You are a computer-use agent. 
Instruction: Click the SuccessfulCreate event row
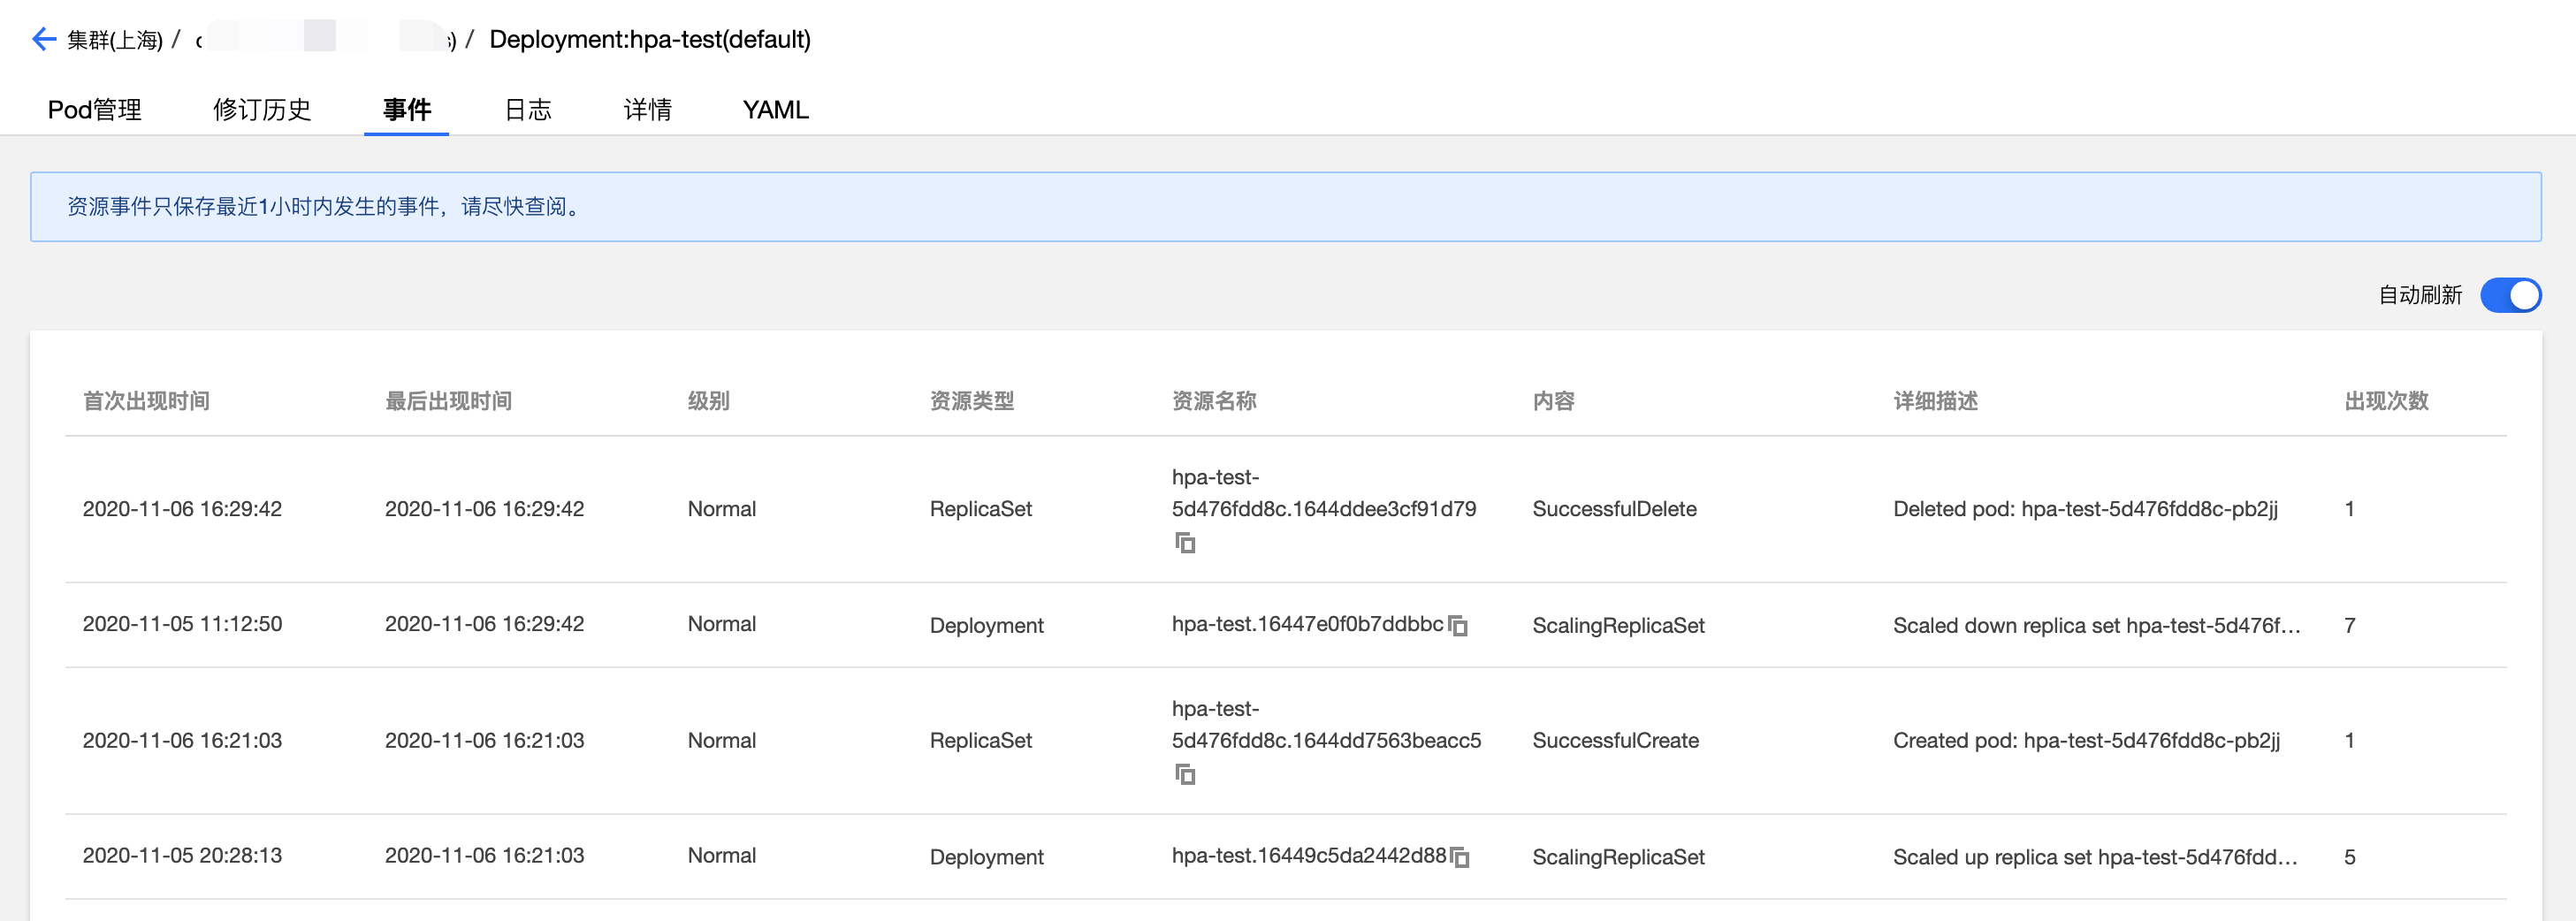tap(1615, 741)
